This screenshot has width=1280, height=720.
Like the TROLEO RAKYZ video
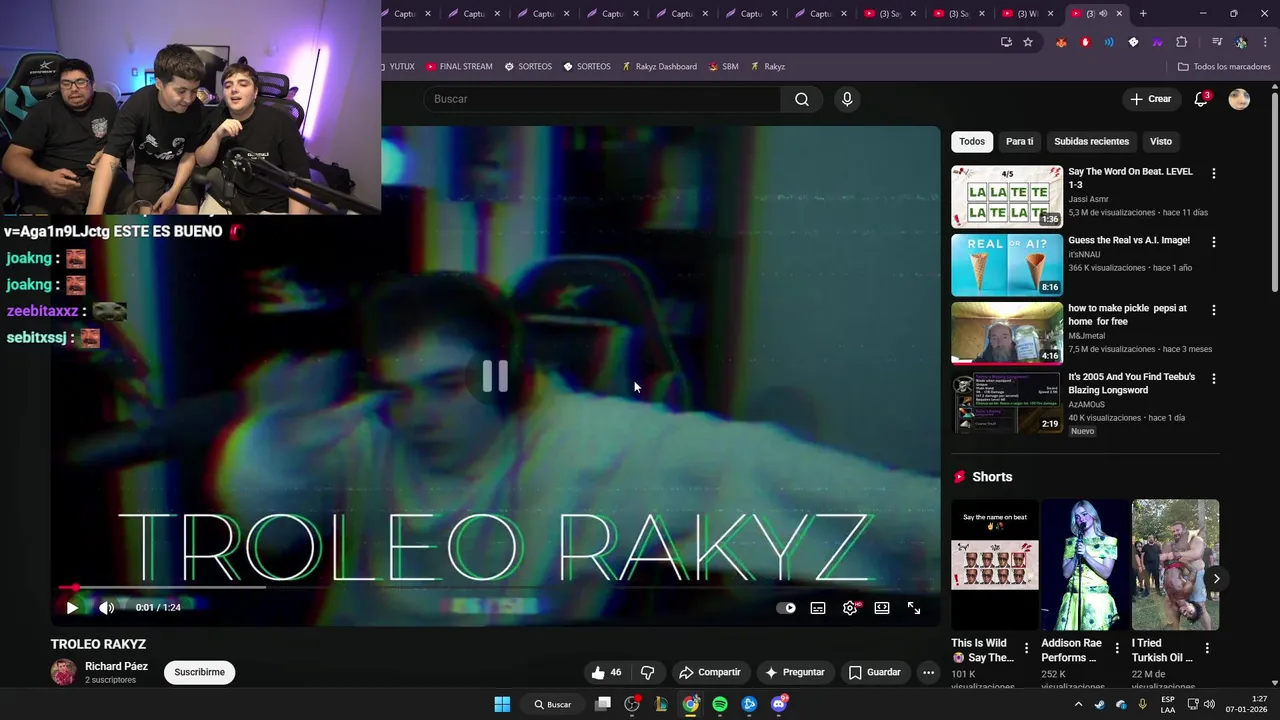pyautogui.click(x=606, y=672)
